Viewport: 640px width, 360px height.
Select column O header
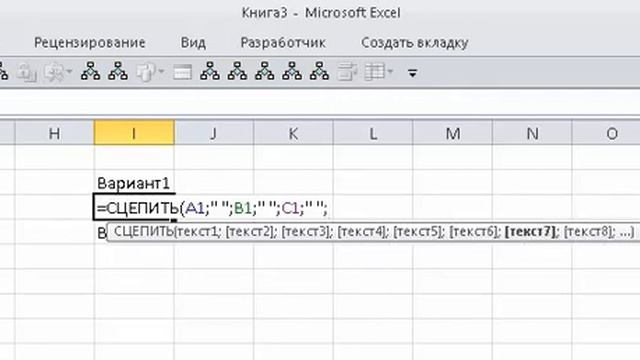pyautogui.click(x=606, y=132)
